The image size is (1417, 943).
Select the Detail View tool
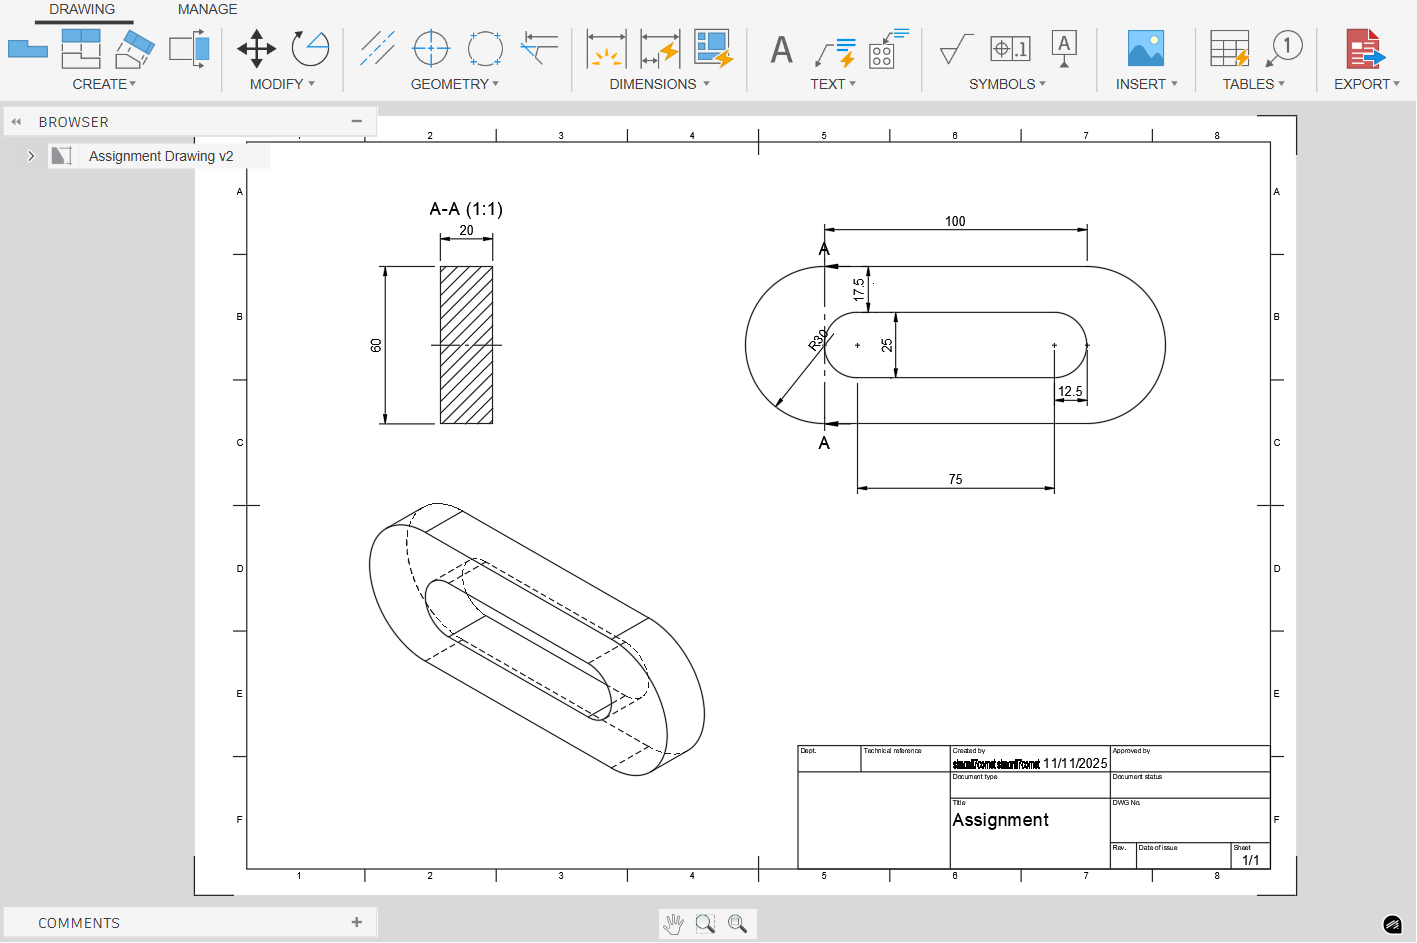[189, 48]
